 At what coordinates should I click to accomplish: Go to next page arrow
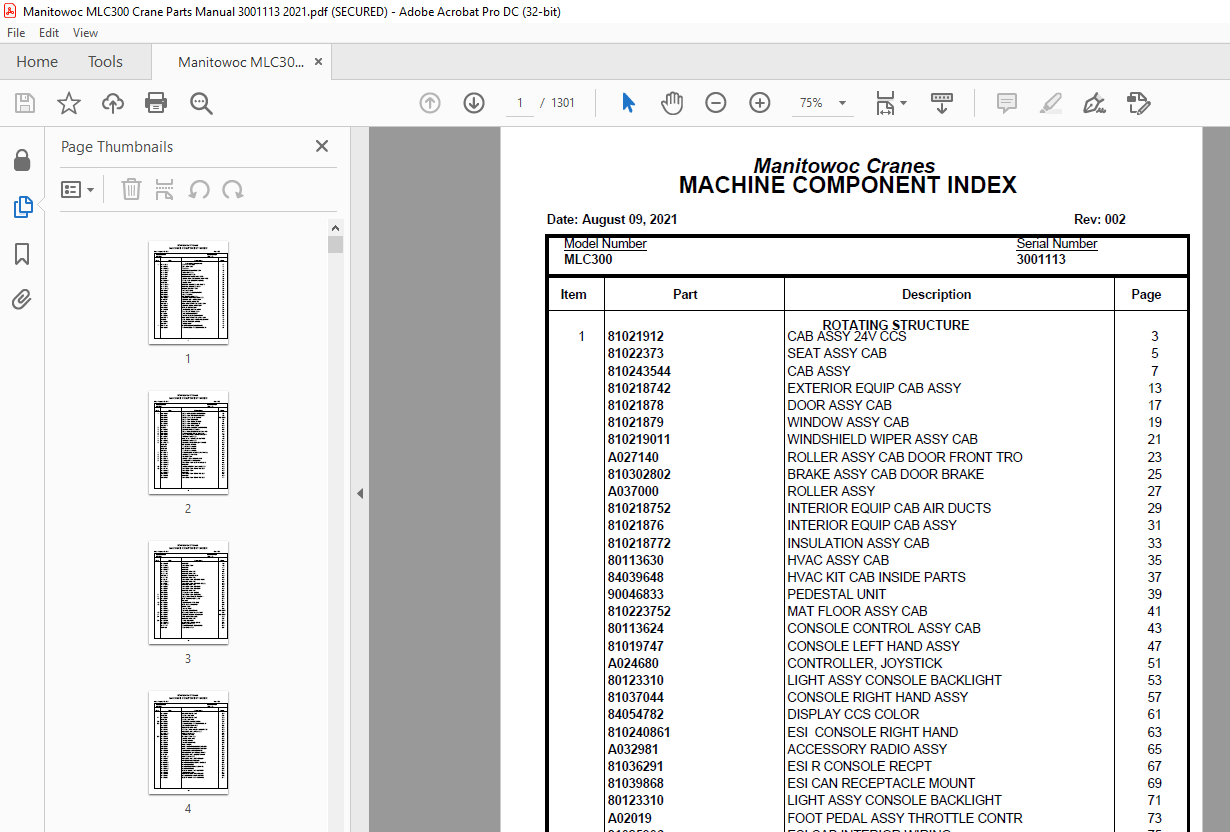[x=474, y=103]
